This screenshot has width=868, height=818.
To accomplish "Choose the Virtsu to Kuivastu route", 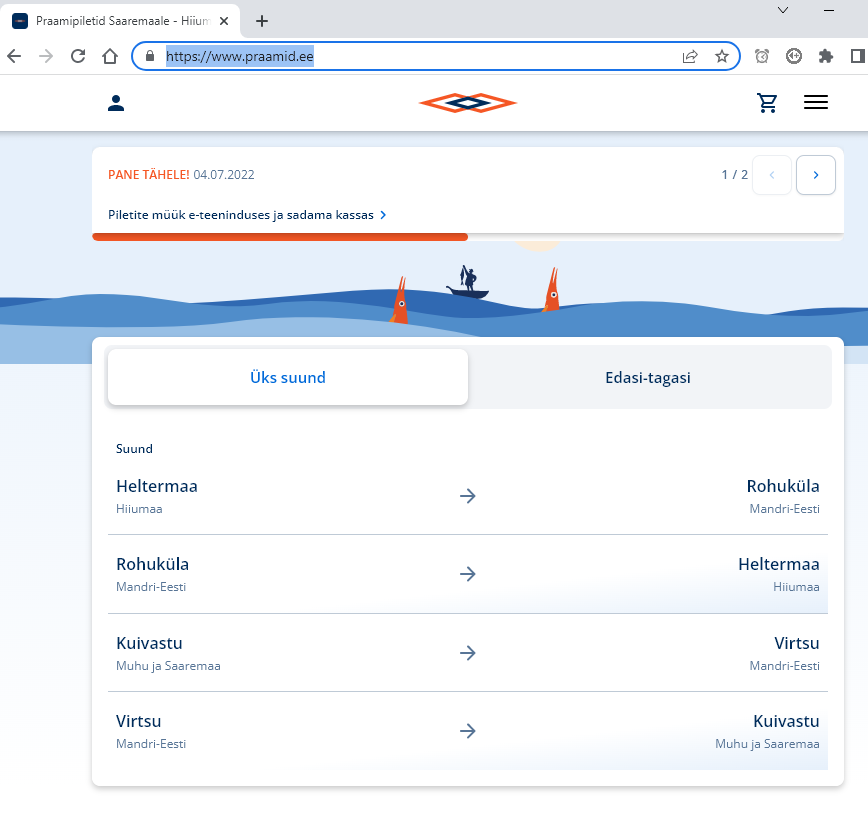I will coord(467,731).
